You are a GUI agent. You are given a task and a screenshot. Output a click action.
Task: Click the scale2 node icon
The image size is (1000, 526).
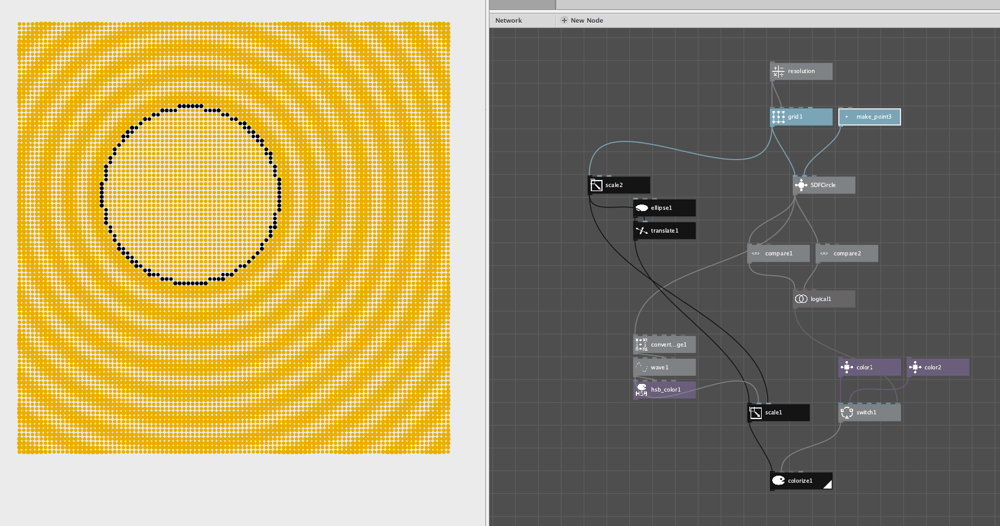[596, 185]
